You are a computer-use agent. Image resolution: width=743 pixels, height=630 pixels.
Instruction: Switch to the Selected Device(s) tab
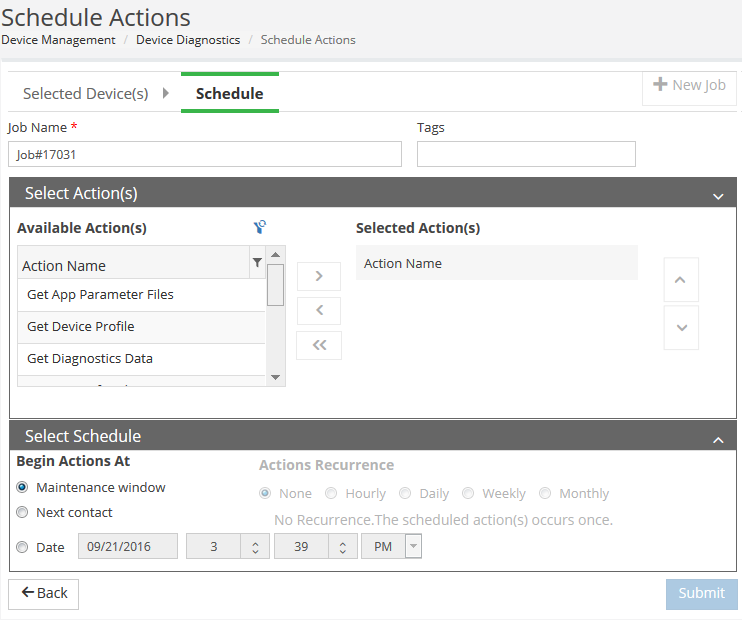pos(86,93)
